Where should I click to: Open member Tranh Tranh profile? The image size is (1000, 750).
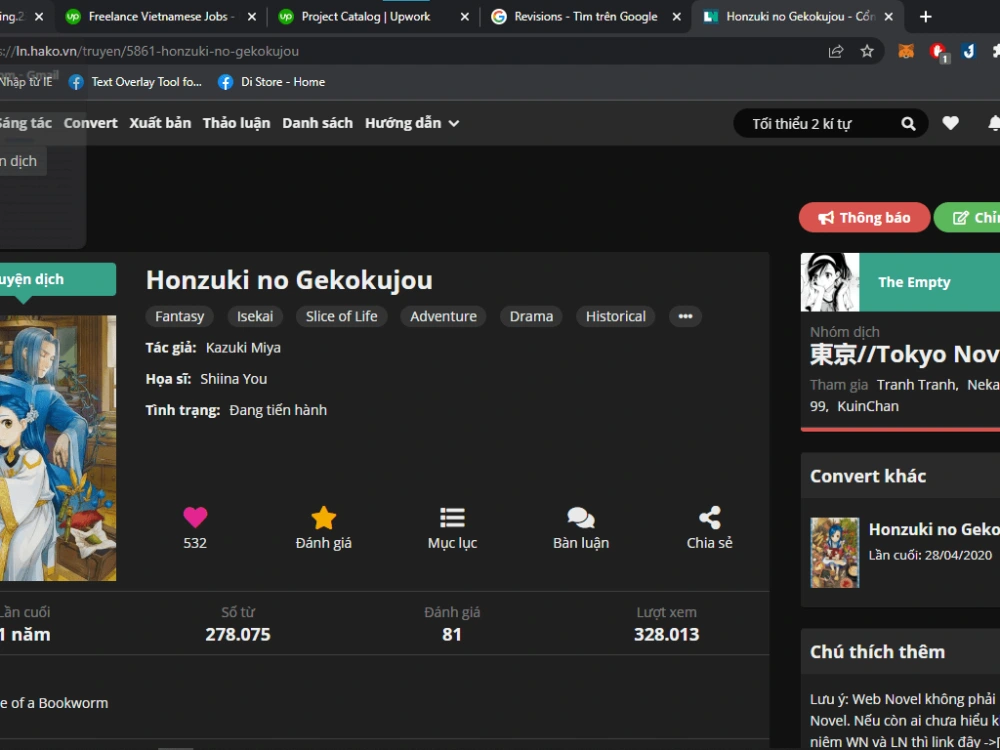[x=916, y=385]
